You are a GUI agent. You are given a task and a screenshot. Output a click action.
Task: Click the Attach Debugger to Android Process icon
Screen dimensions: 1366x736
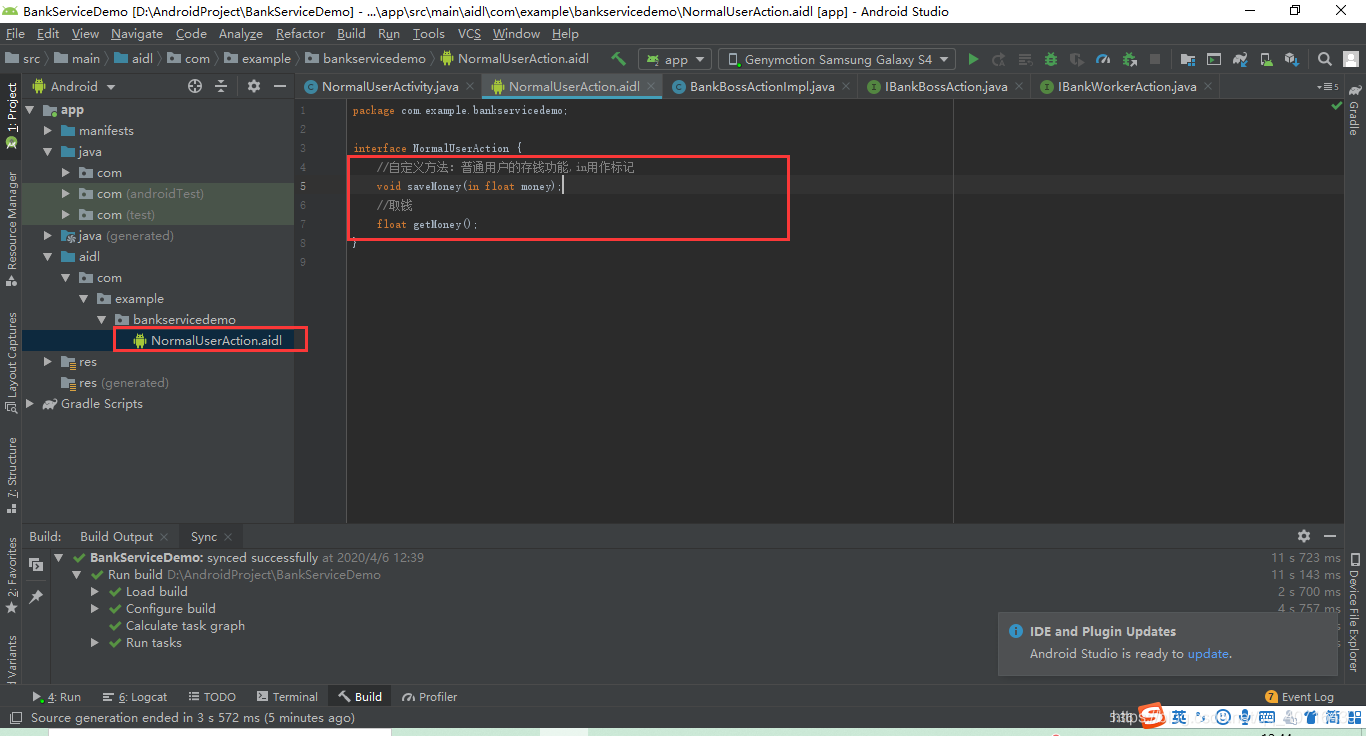coord(1129,59)
